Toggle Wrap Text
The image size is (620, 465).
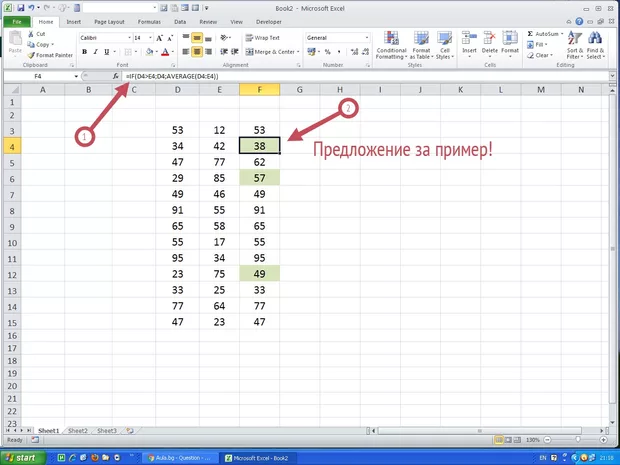pos(263,38)
